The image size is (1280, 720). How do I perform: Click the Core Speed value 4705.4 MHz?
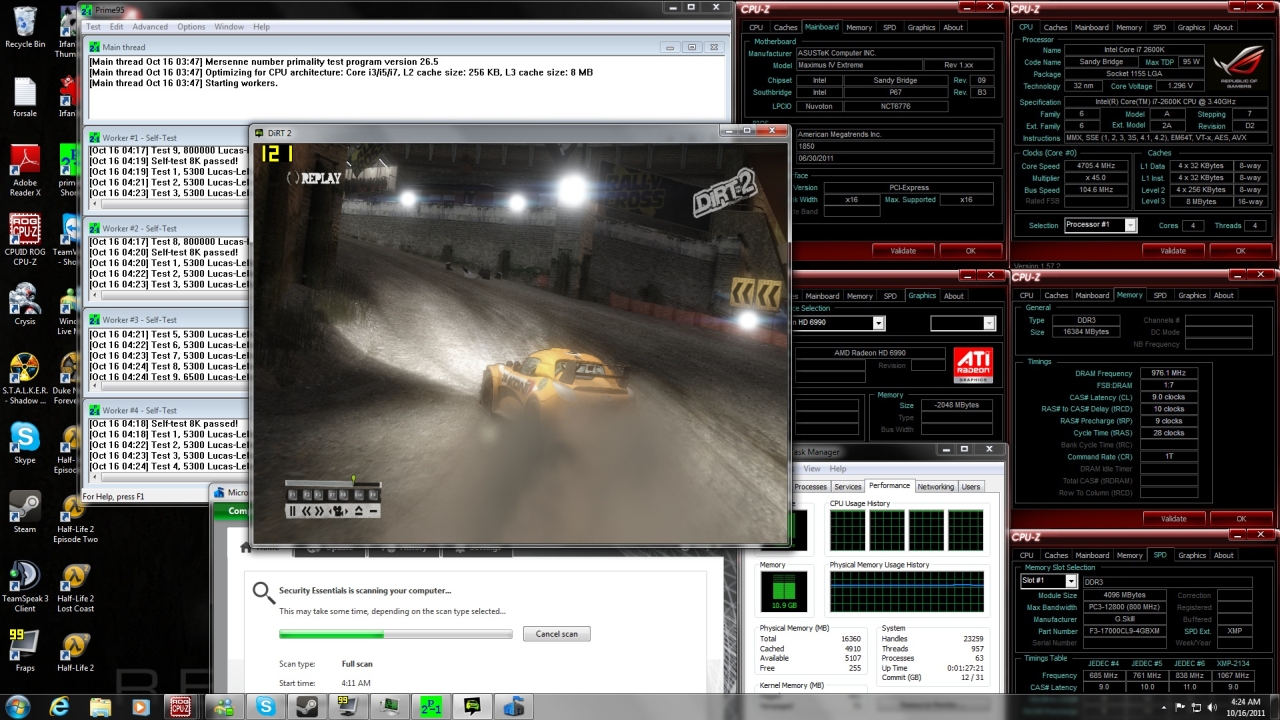[x=1096, y=166]
